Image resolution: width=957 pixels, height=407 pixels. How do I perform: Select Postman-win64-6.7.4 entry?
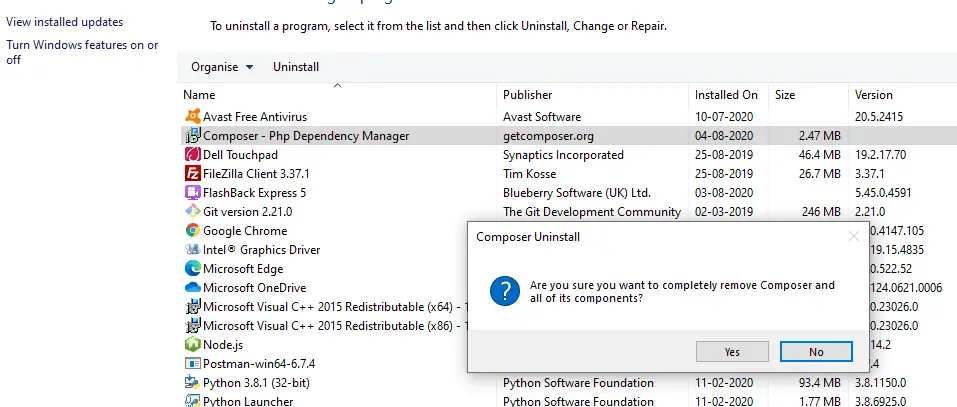259,364
